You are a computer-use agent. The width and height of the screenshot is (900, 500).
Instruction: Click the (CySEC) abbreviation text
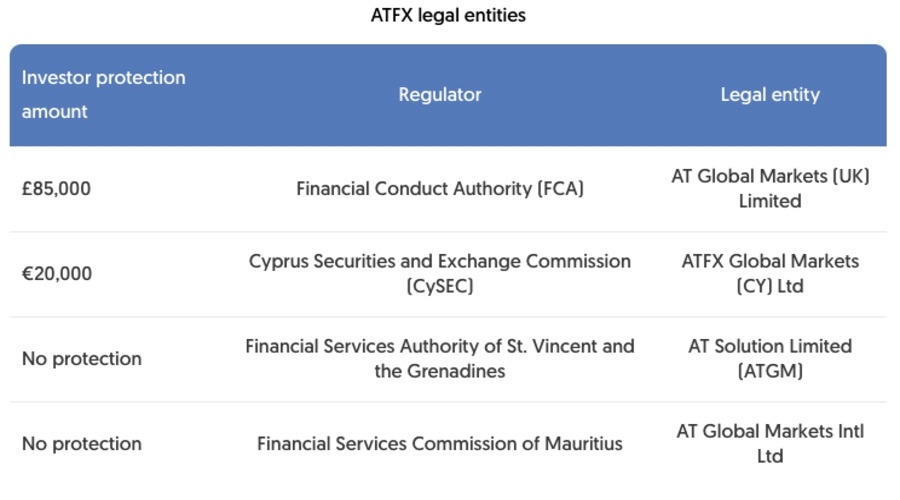coord(440,287)
